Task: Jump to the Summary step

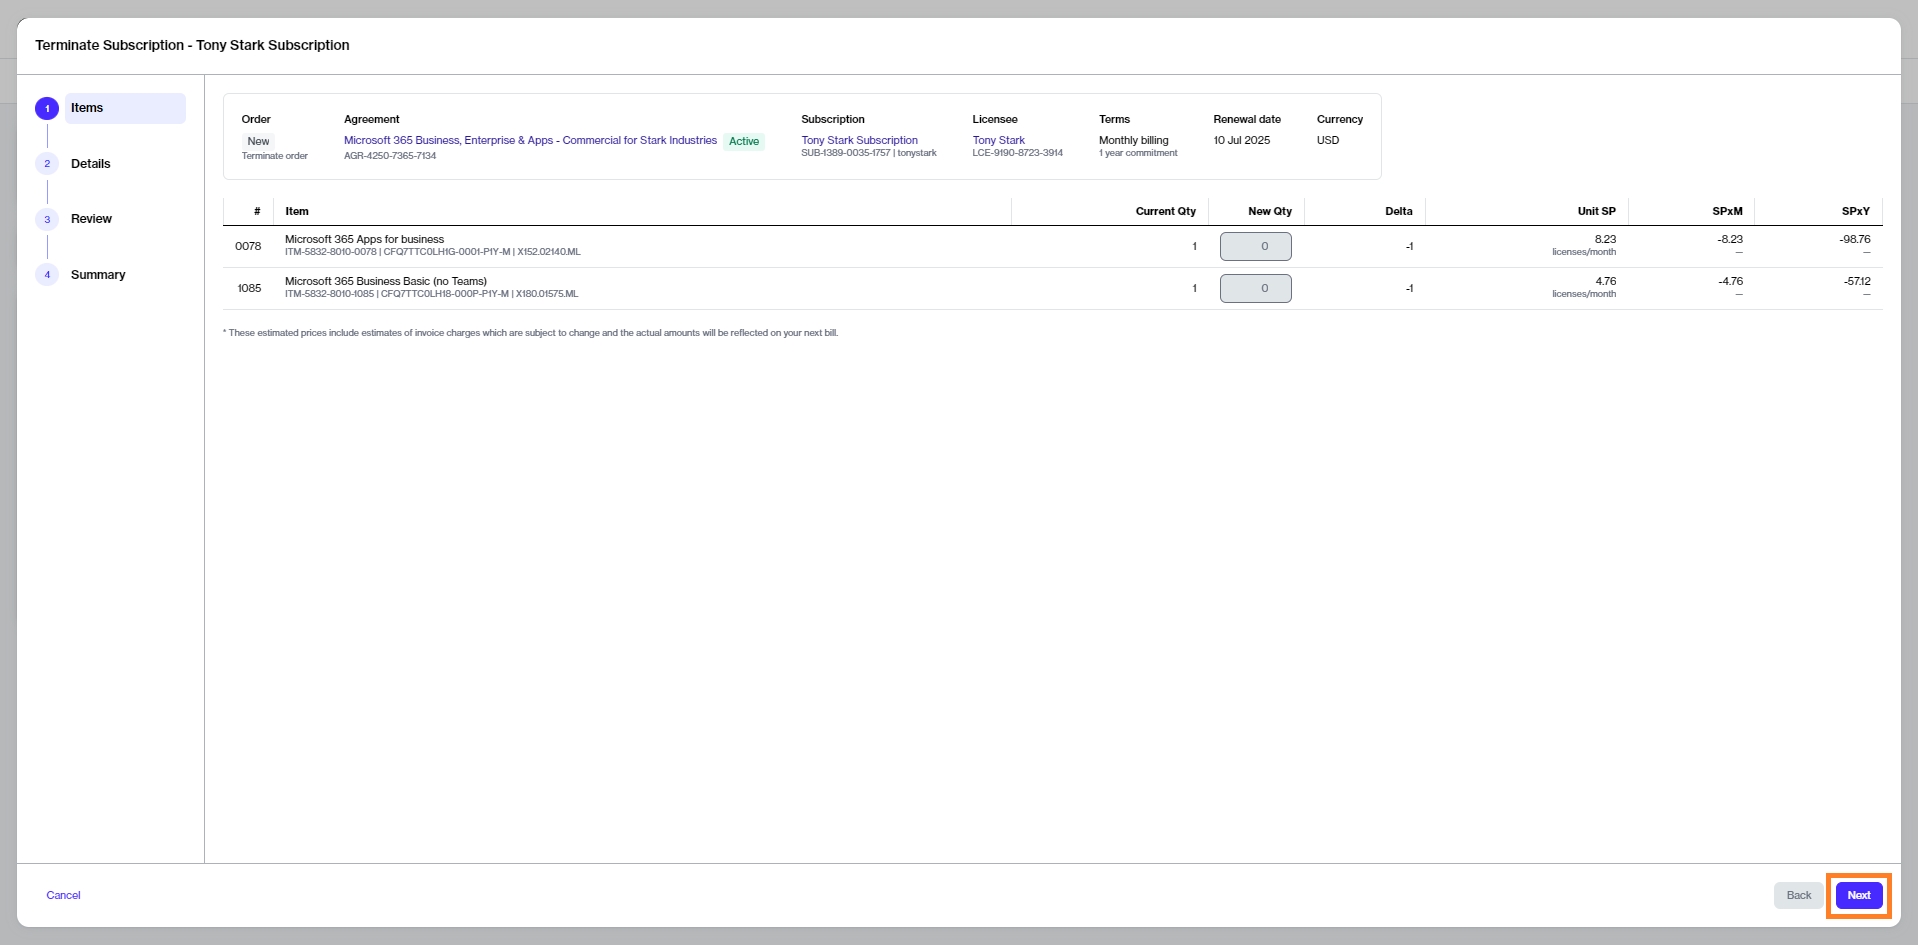Action: (x=98, y=275)
